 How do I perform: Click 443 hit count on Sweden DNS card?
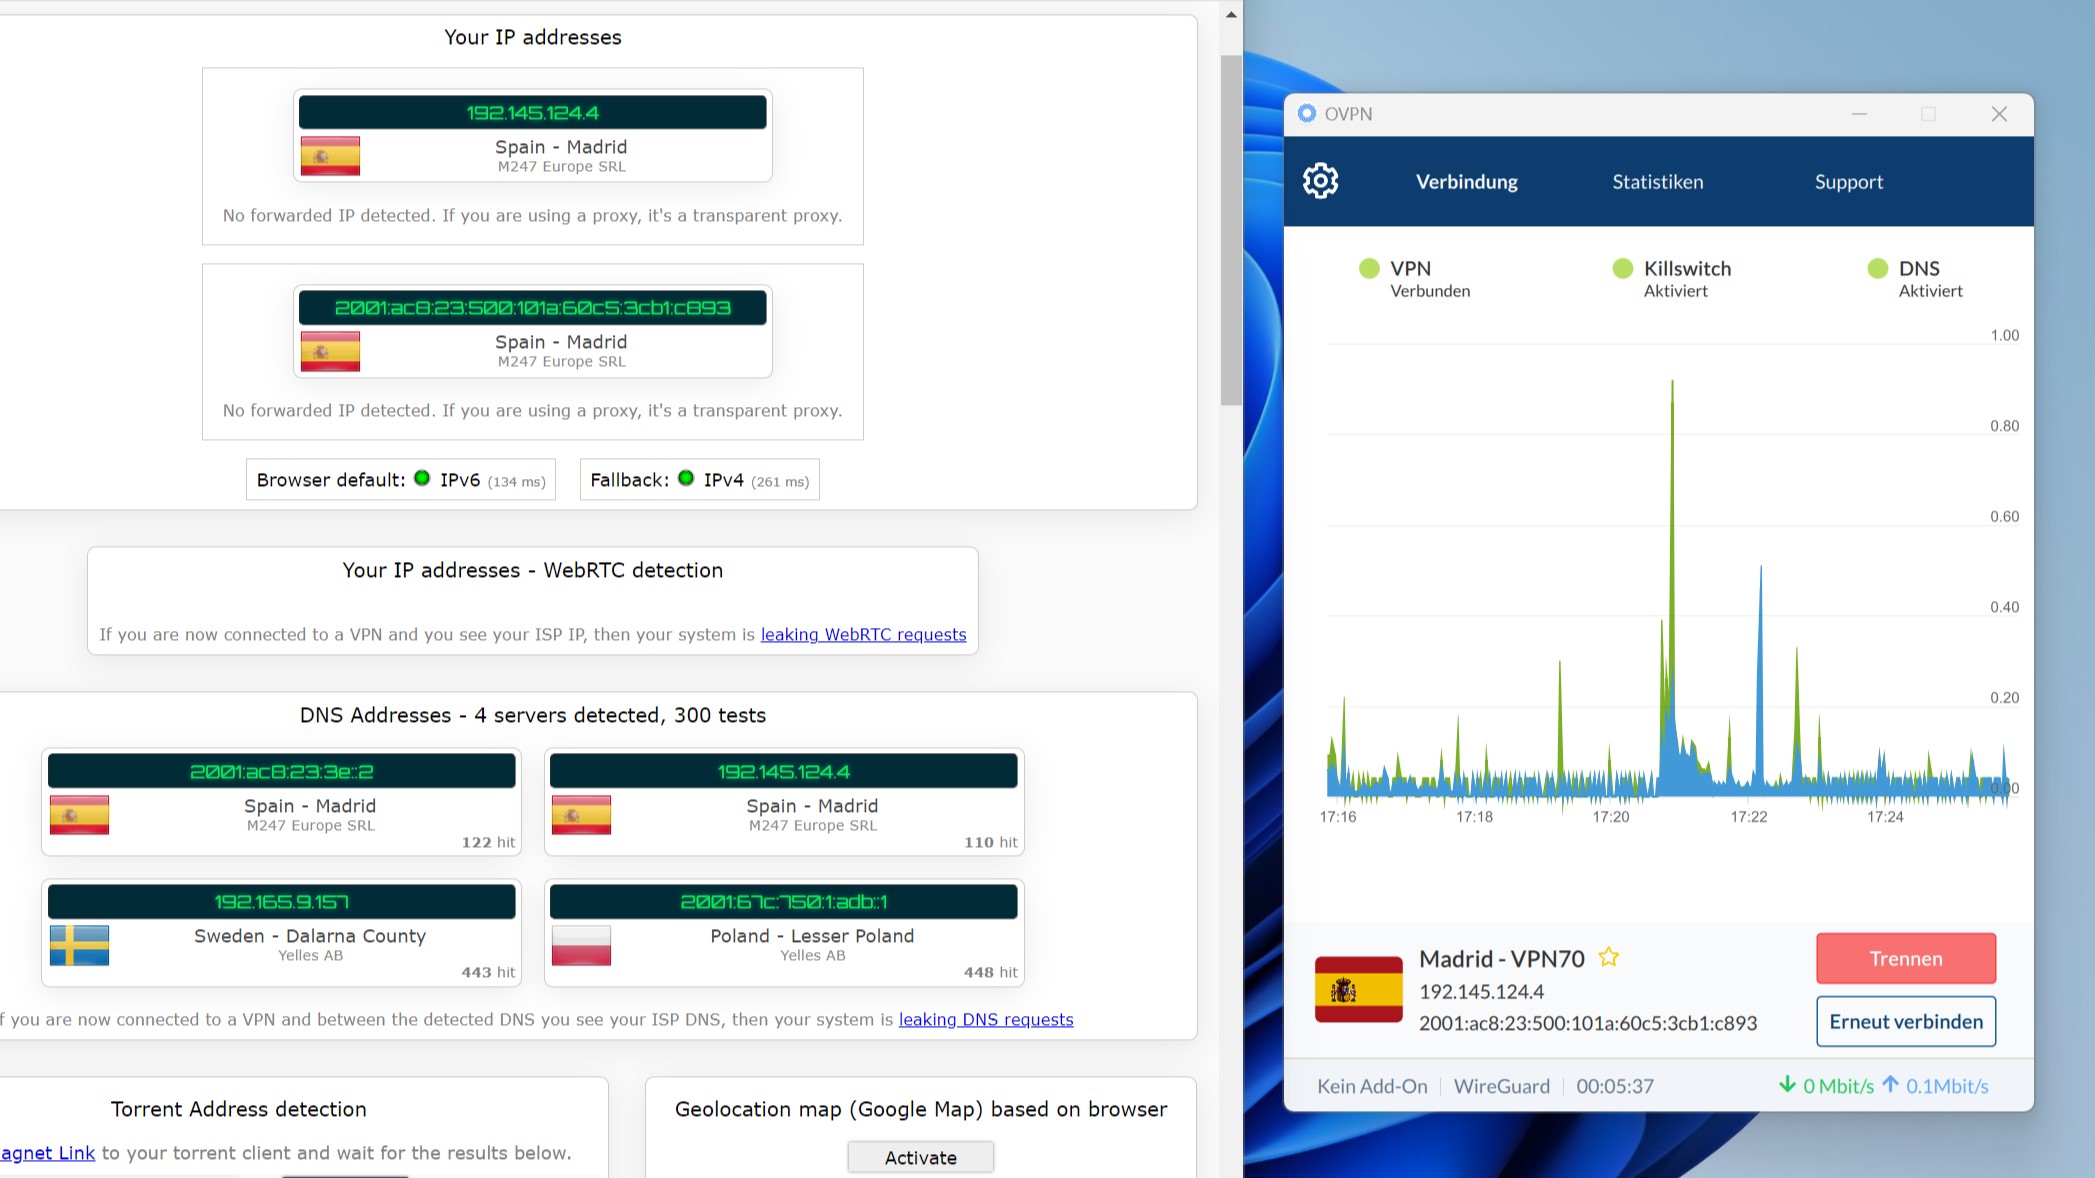pyautogui.click(x=488, y=972)
